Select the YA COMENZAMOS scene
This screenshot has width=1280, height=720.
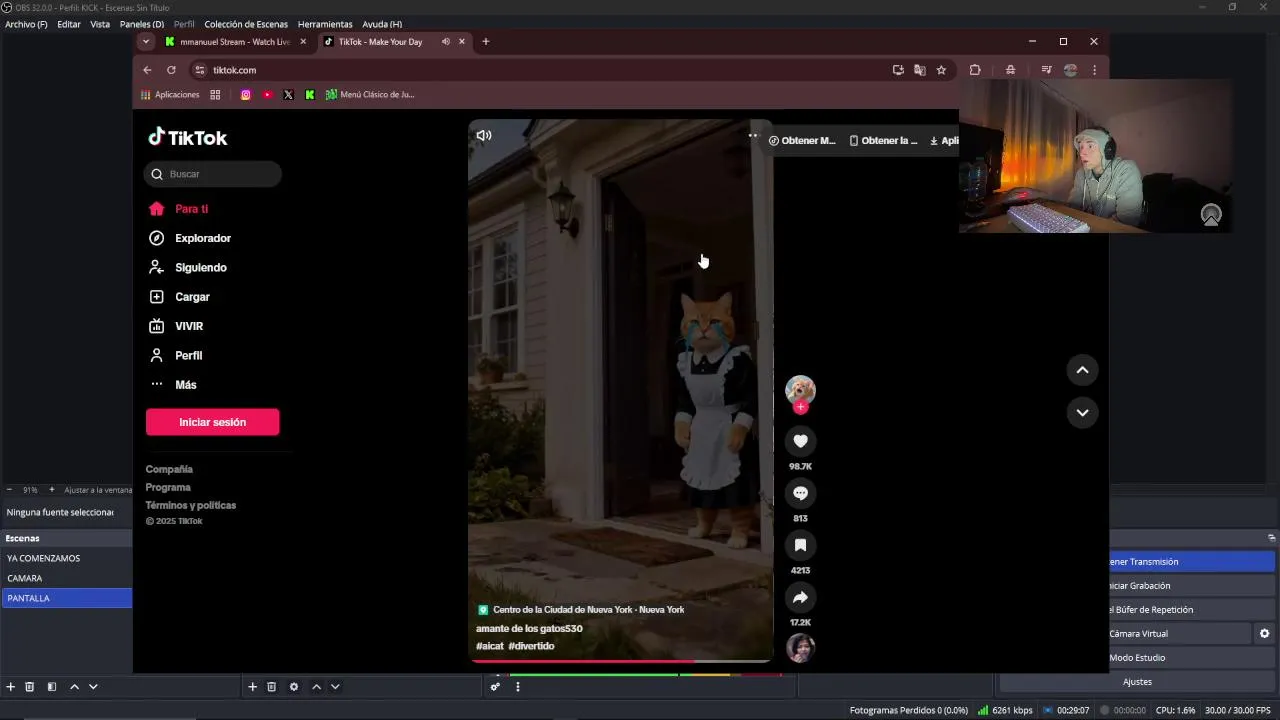(66, 558)
